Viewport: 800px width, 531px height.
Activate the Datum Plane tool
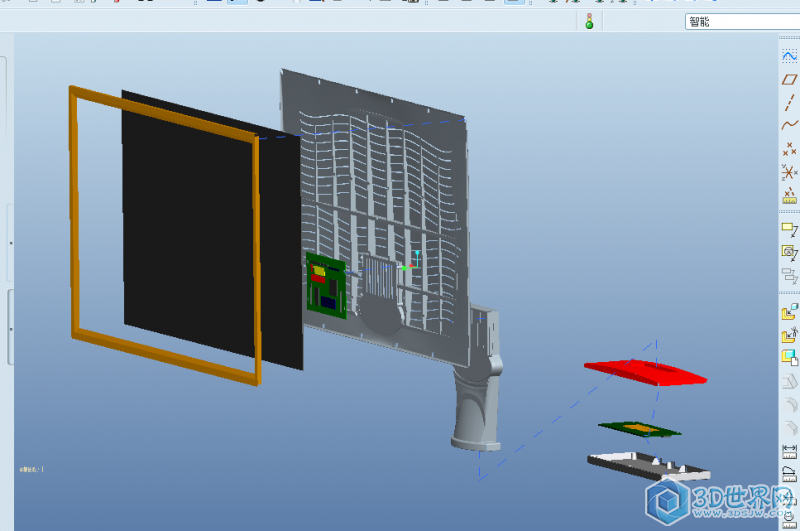[789, 79]
